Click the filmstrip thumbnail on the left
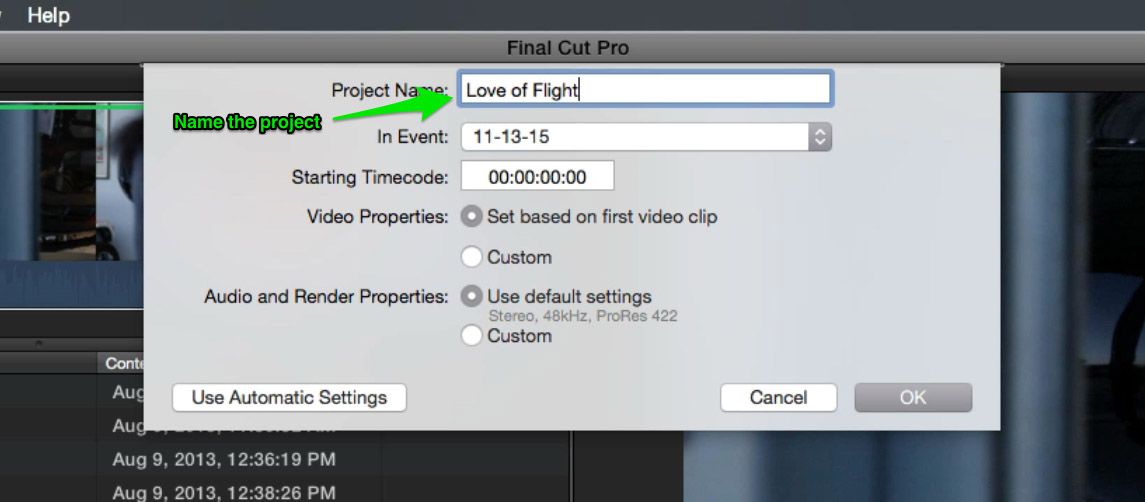This screenshot has width=1145, height=502. click(x=72, y=205)
